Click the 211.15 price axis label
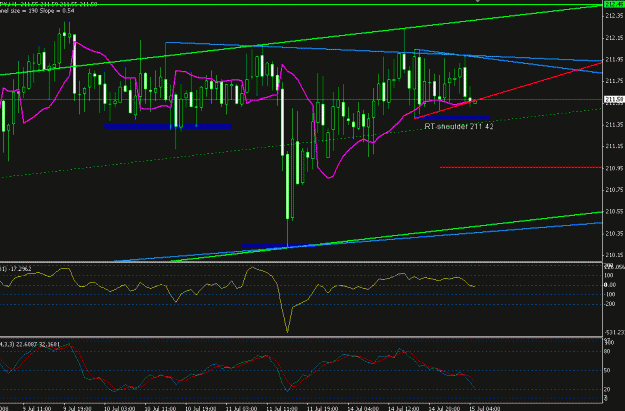This screenshot has height=411, width=625. coord(614,146)
